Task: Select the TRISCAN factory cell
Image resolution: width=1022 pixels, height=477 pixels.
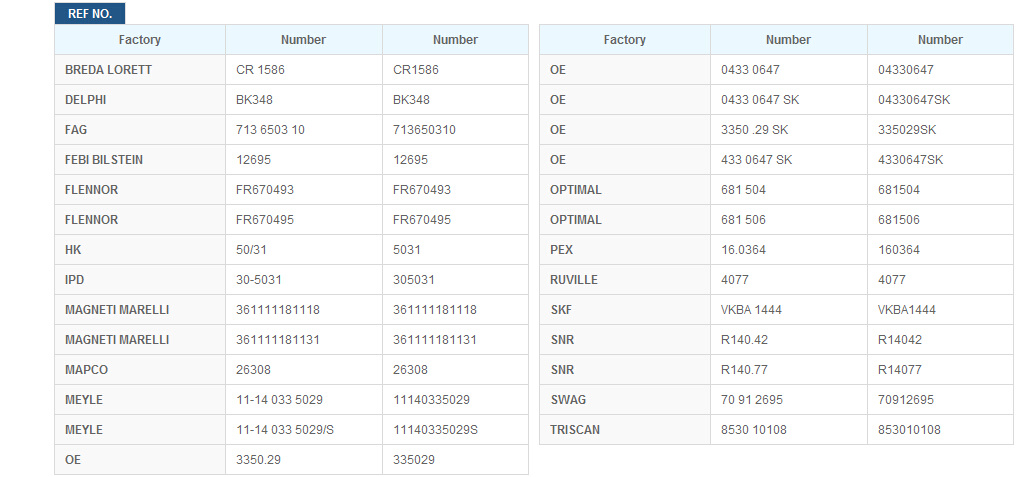Action: click(625, 429)
